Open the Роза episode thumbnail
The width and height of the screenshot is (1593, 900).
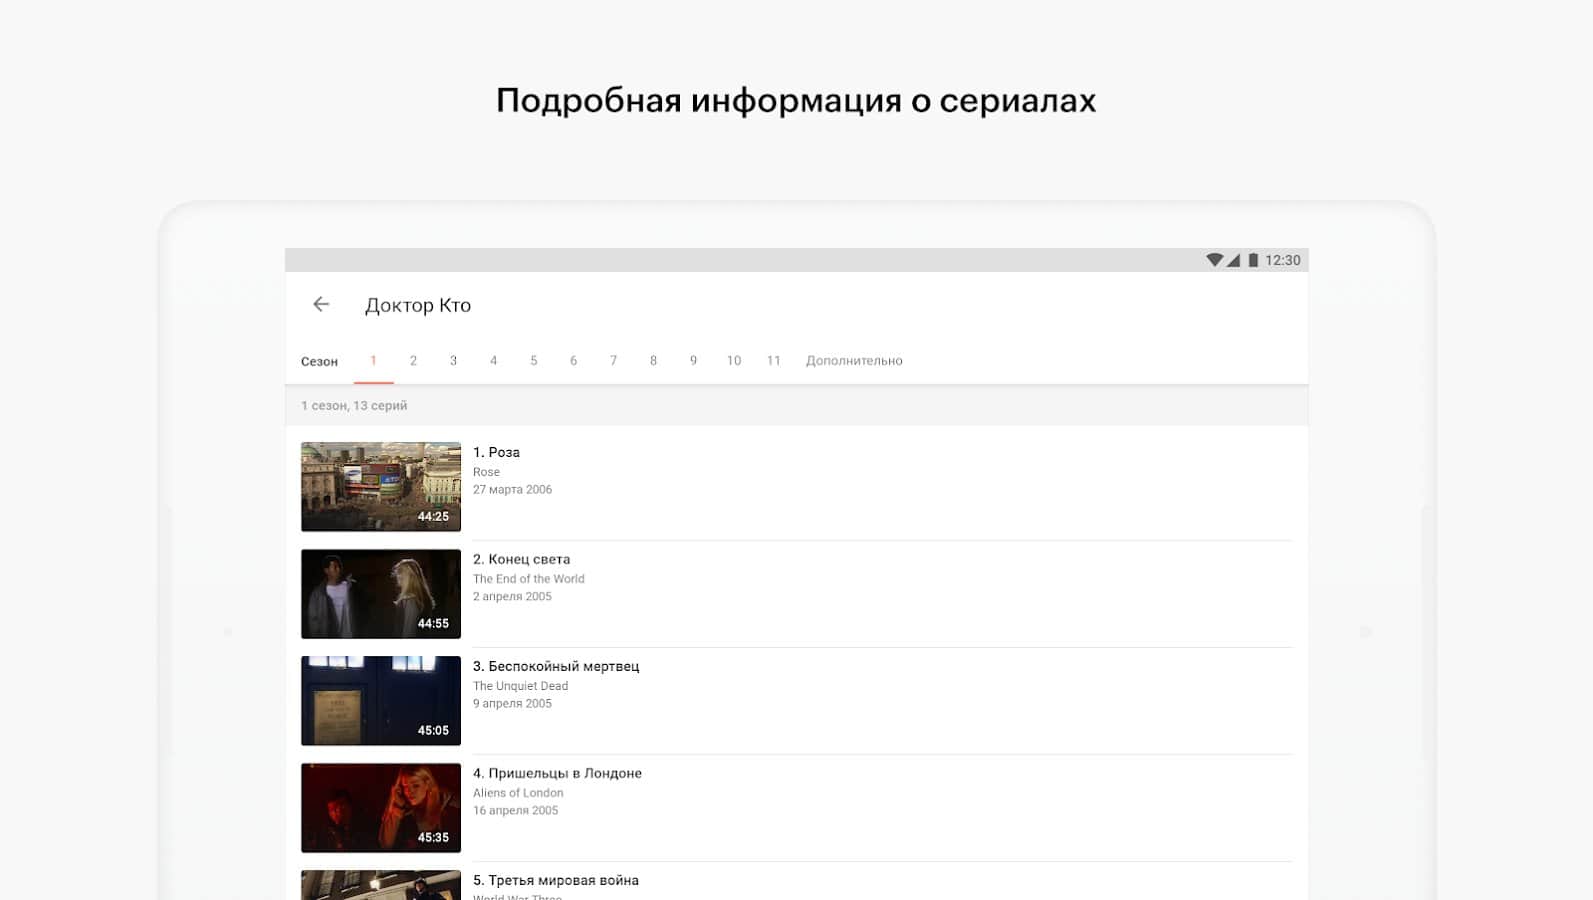pyautogui.click(x=381, y=487)
